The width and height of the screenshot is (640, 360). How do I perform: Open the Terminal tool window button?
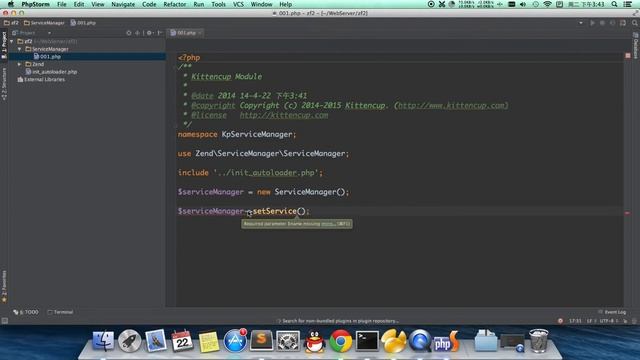click(60, 312)
